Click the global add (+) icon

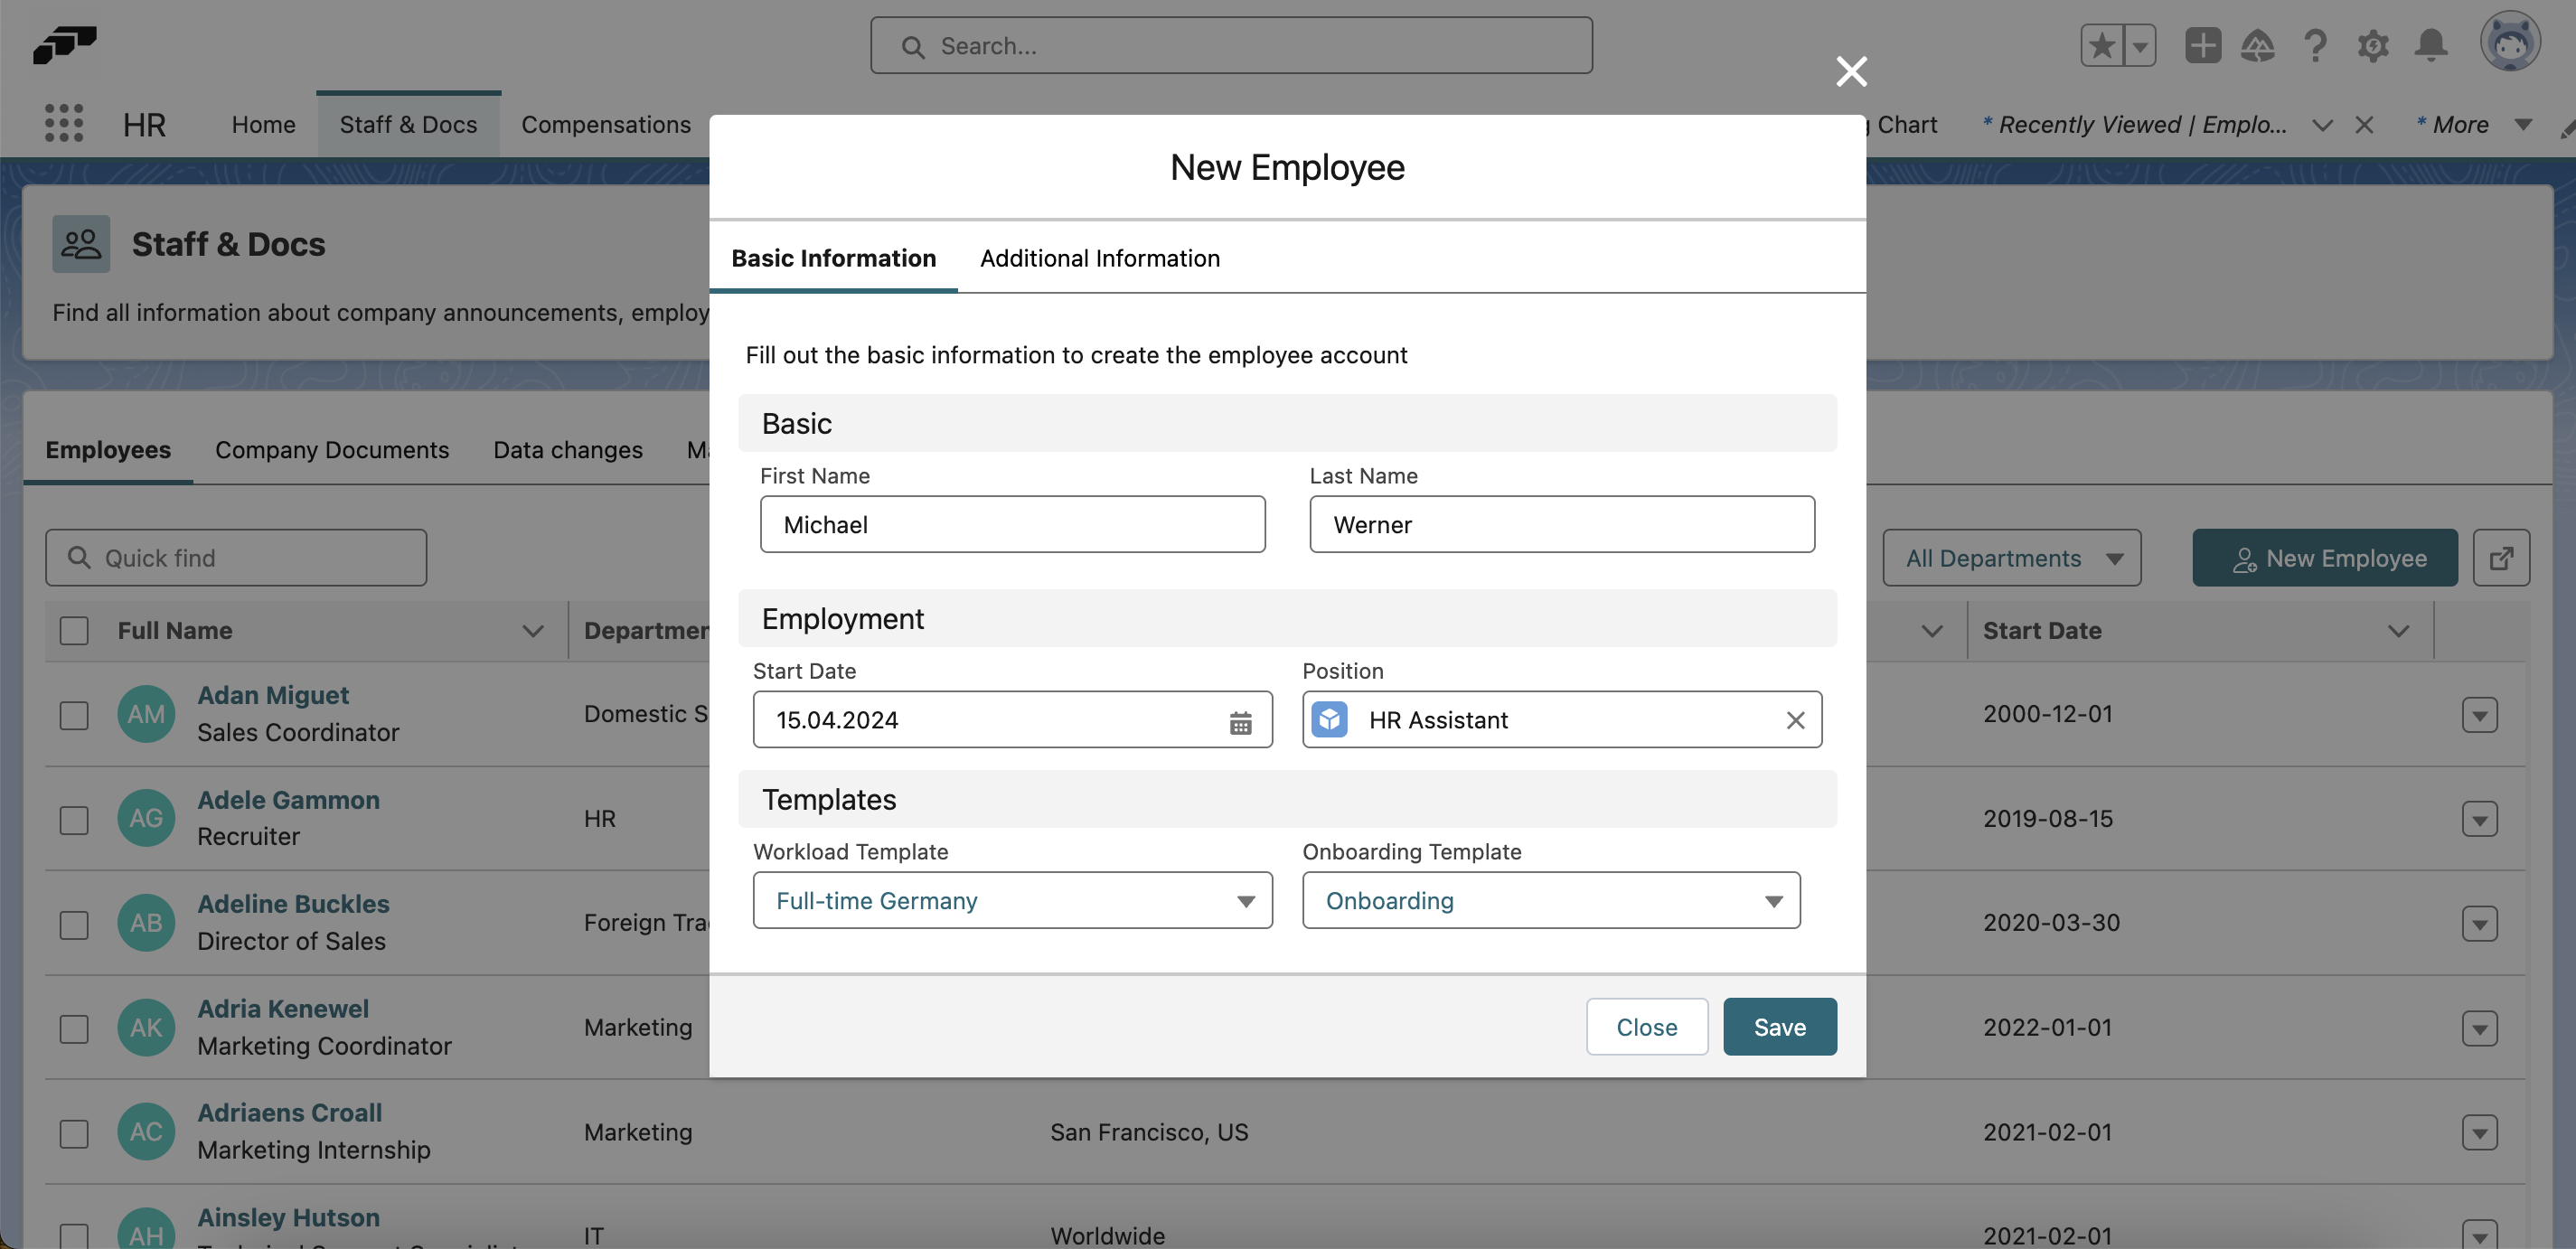pos(2203,45)
